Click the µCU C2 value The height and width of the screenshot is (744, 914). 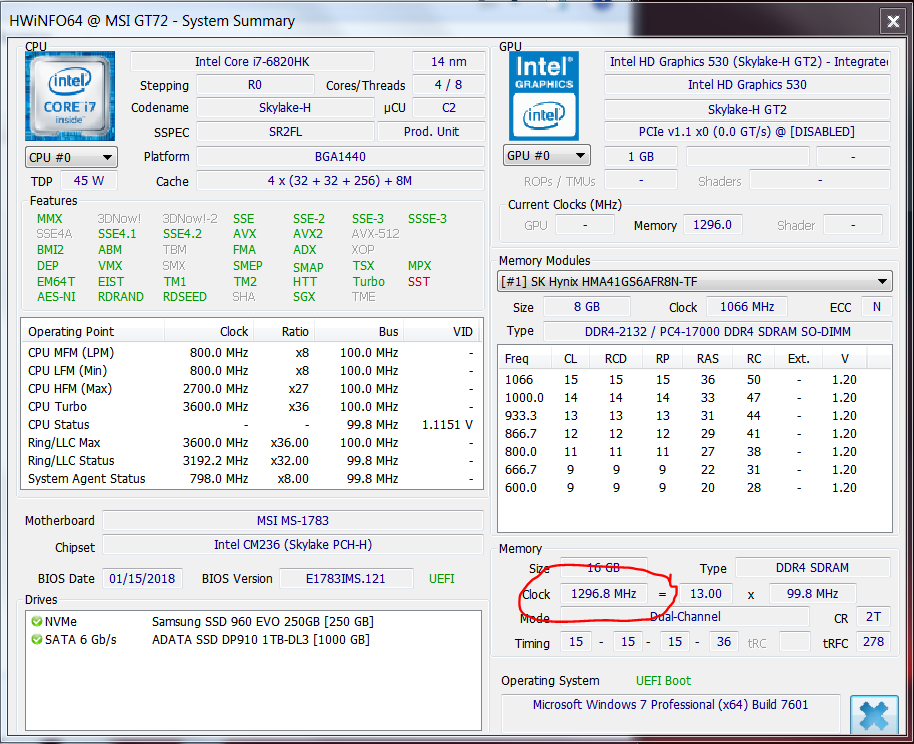(448, 108)
